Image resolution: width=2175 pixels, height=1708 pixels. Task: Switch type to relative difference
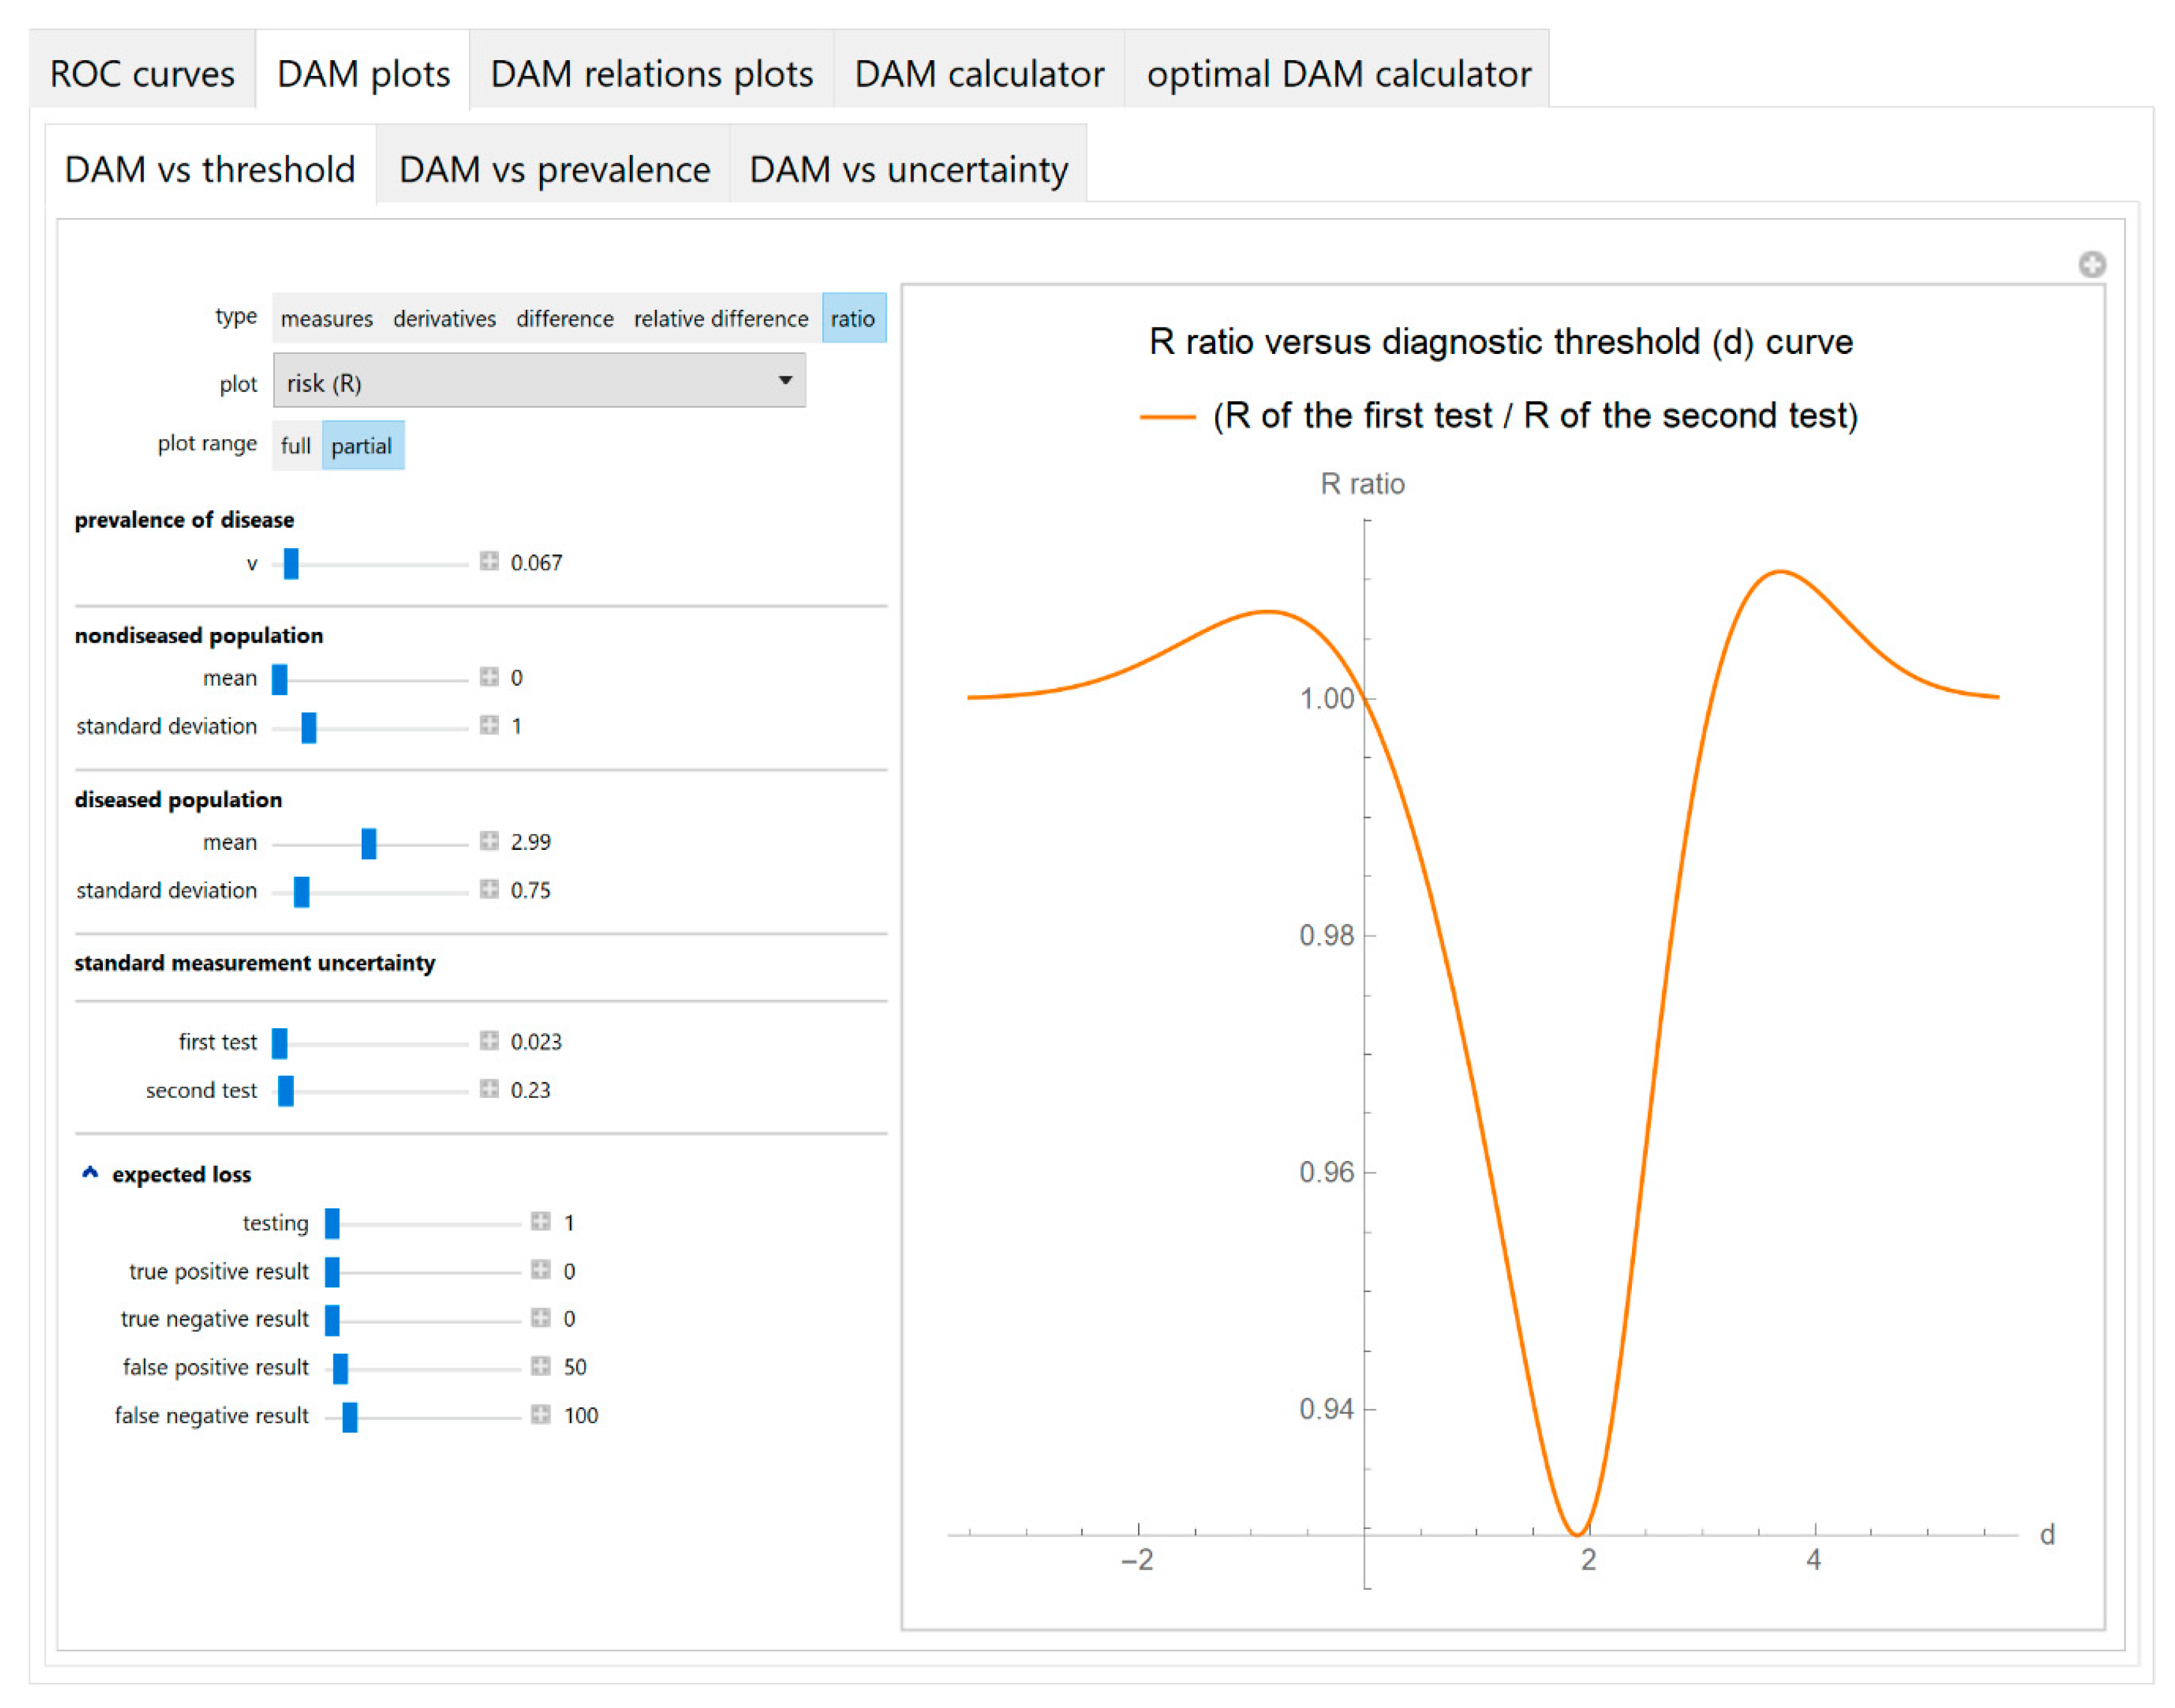[721, 319]
